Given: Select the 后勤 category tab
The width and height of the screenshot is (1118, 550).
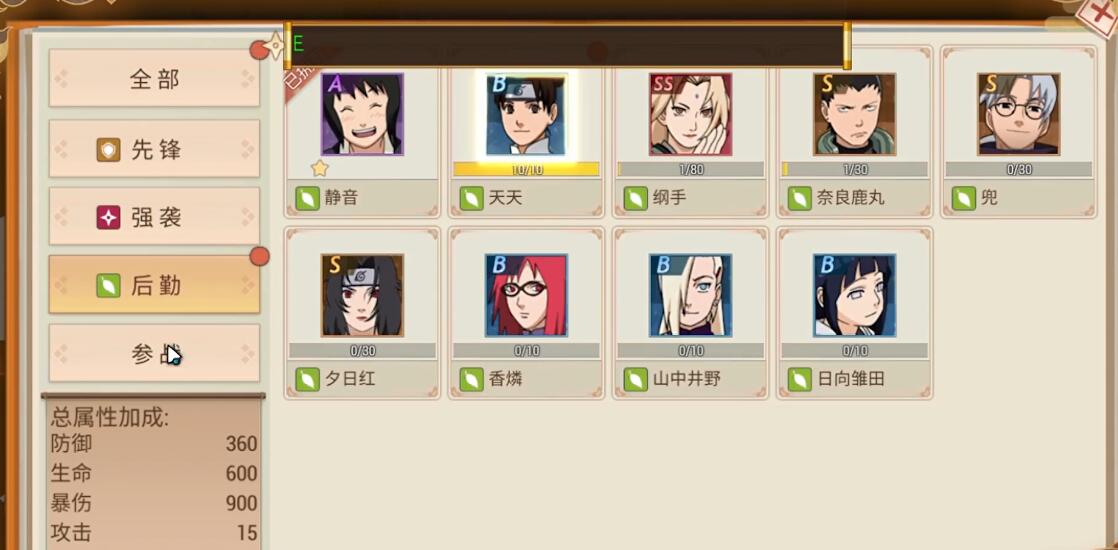Looking at the screenshot, I should [154, 285].
